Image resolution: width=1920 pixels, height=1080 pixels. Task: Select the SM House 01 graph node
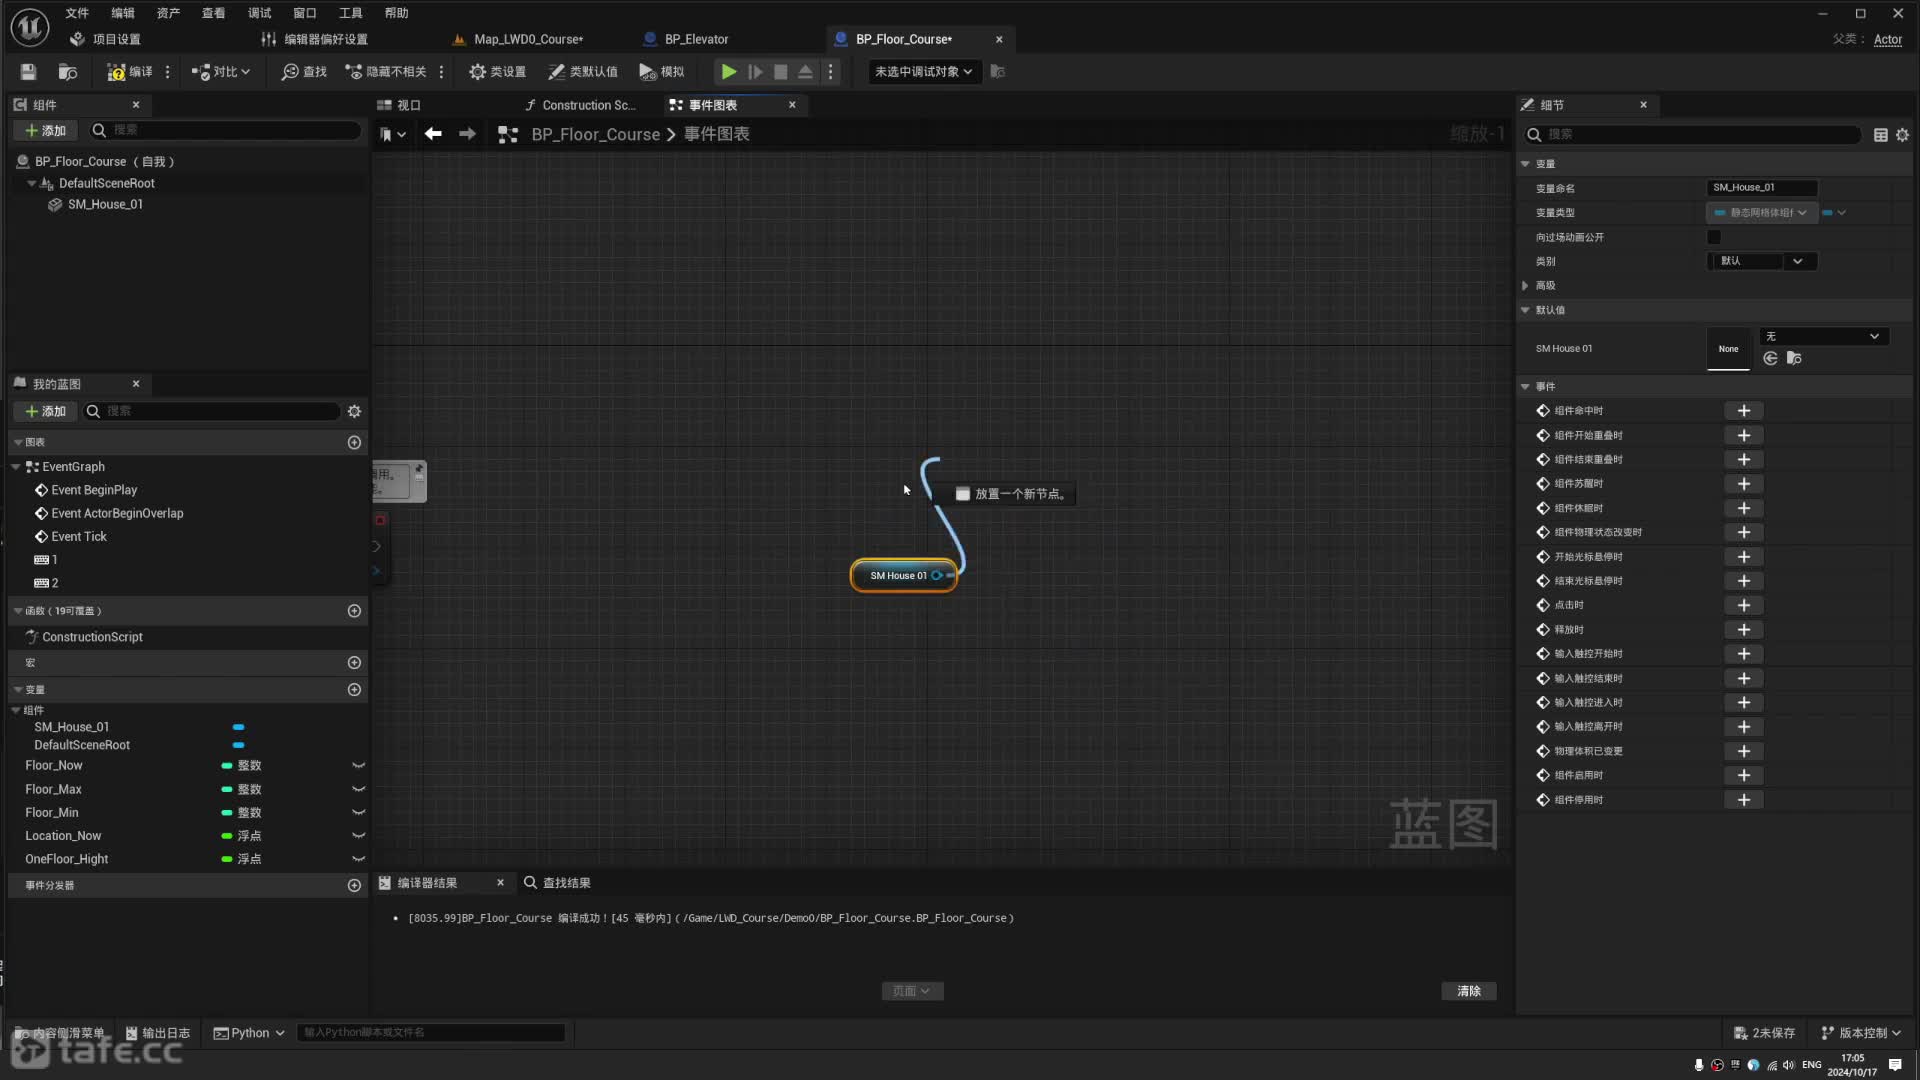tap(903, 576)
